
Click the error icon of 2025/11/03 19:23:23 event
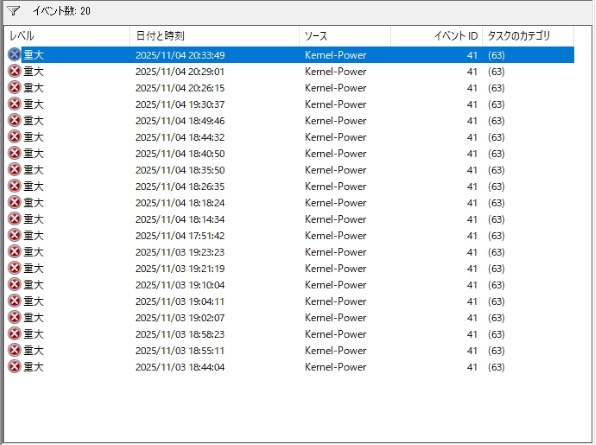pyautogui.click(x=14, y=252)
